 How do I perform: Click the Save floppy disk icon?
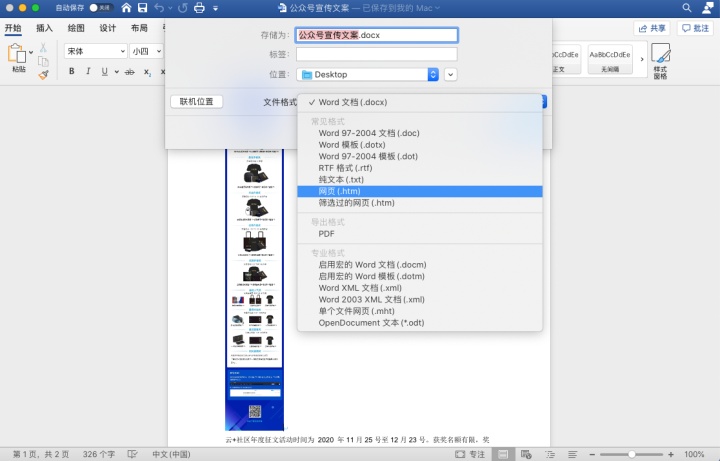click(143, 8)
